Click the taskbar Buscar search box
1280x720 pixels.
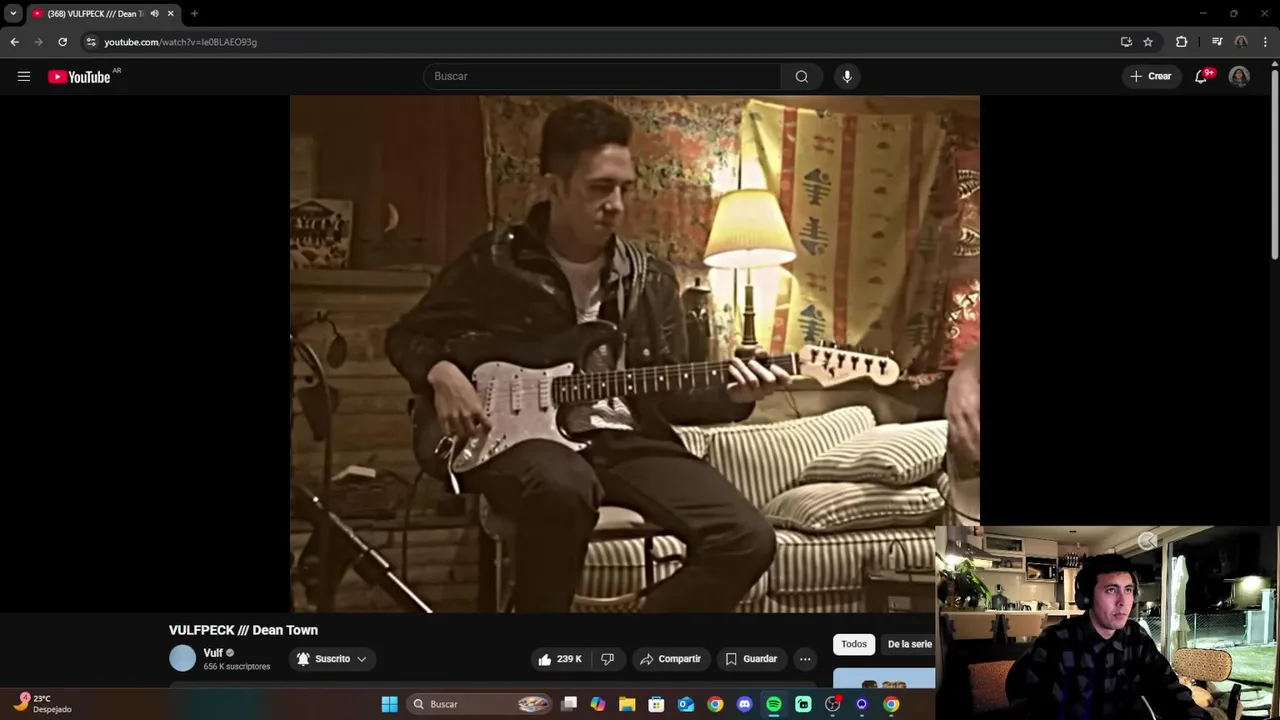click(480, 704)
